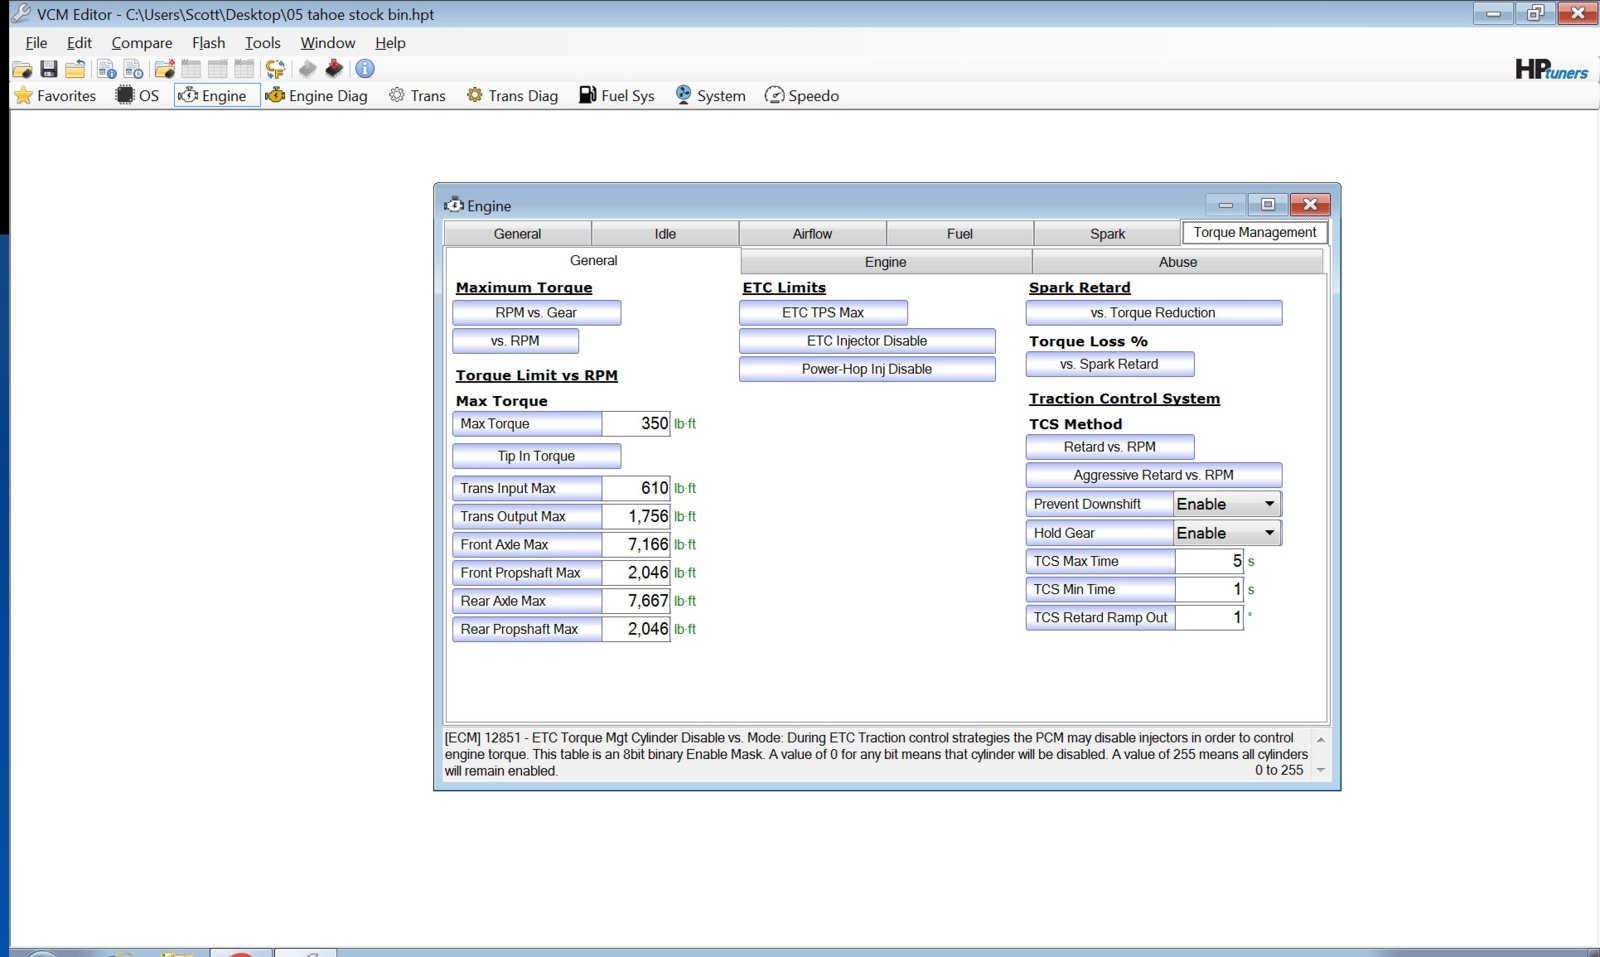
Task: Click the Max Torque value field 350
Action: click(636, 424)
